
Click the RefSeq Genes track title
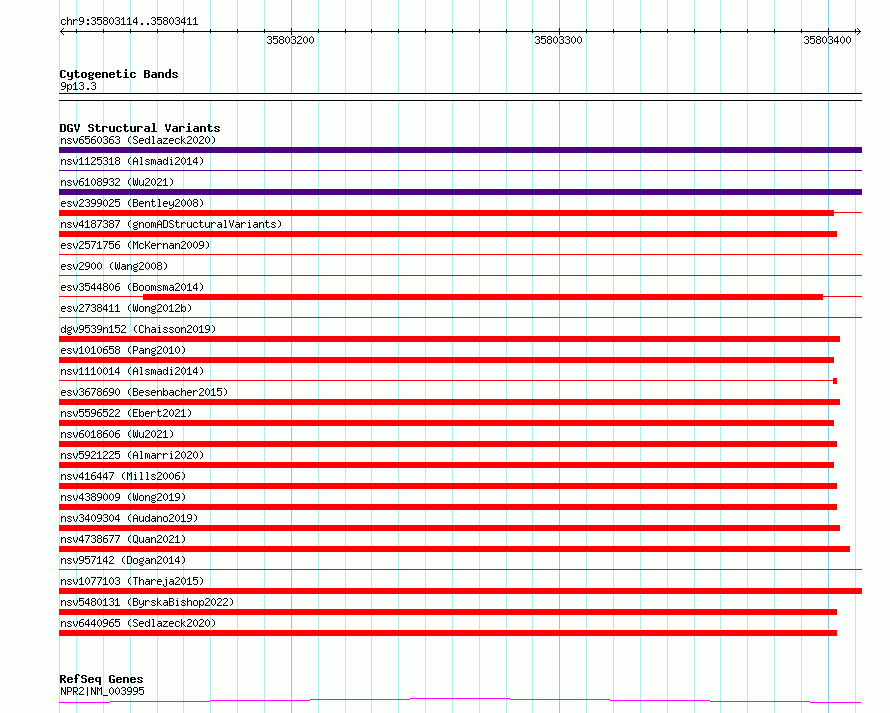101,679
